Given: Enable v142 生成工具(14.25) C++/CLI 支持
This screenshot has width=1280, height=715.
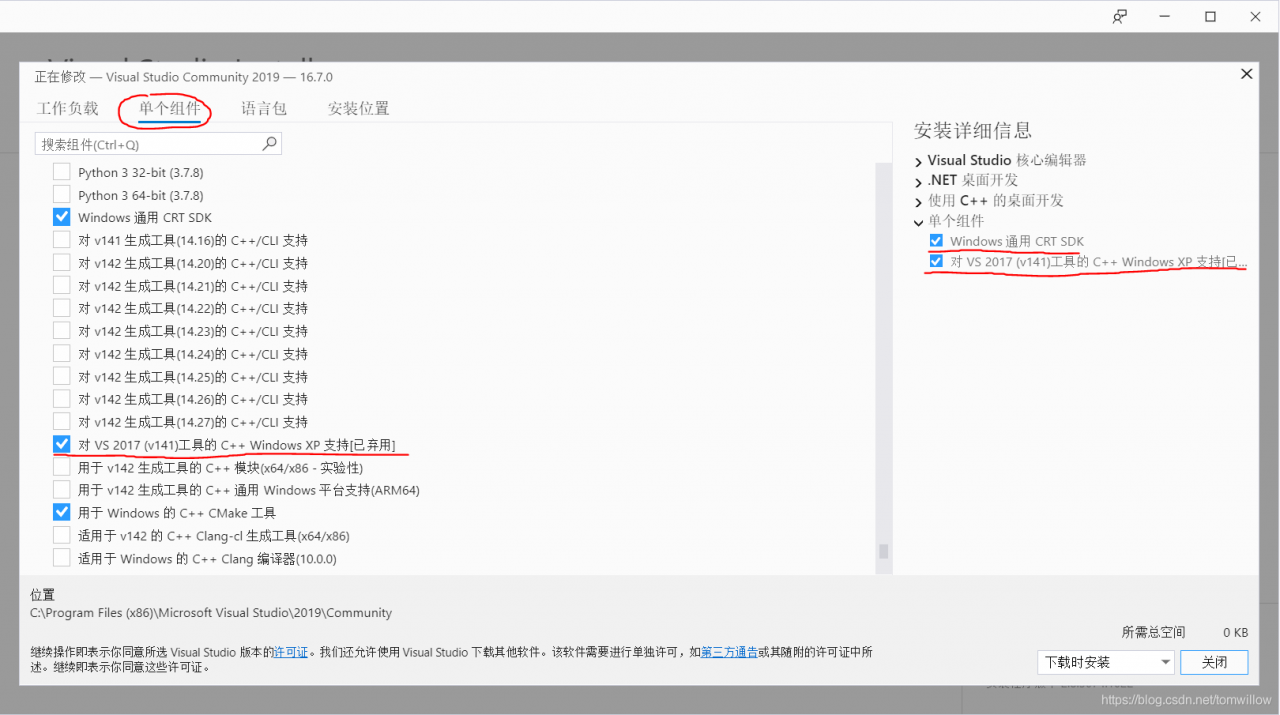Looking at the screenshot, I should pos(62,377).
